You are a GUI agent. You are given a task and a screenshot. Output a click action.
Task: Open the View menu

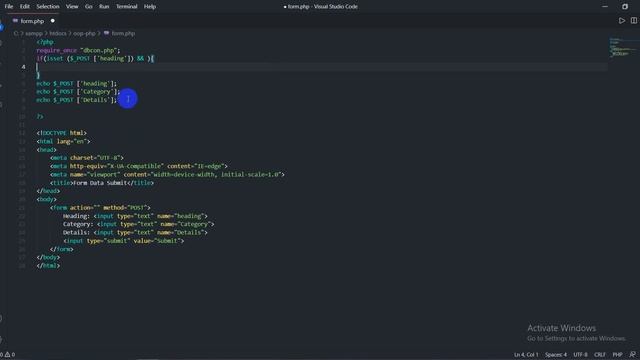click(72, 7)
